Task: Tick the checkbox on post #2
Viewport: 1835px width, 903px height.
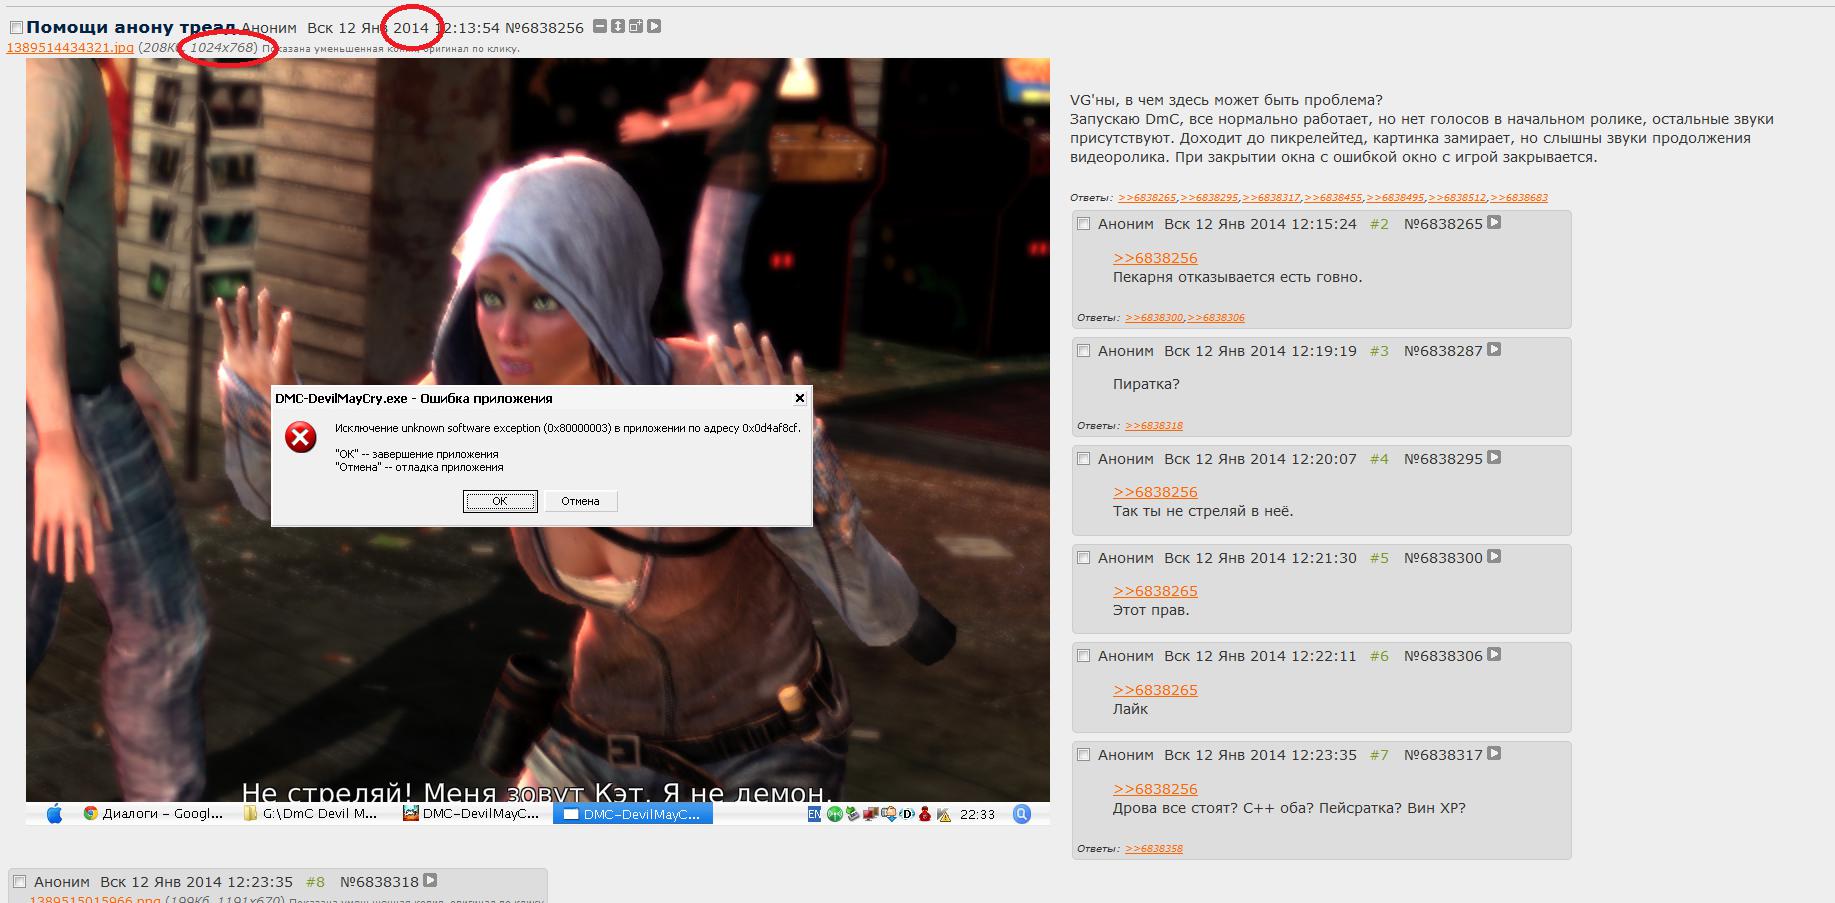Action: (x=1083, y=224)
